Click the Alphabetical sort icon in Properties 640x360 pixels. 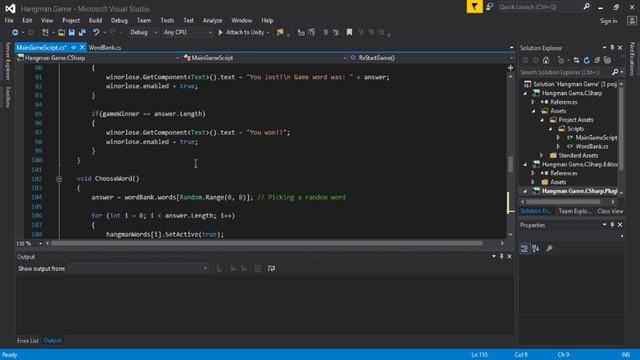point(536,248)
